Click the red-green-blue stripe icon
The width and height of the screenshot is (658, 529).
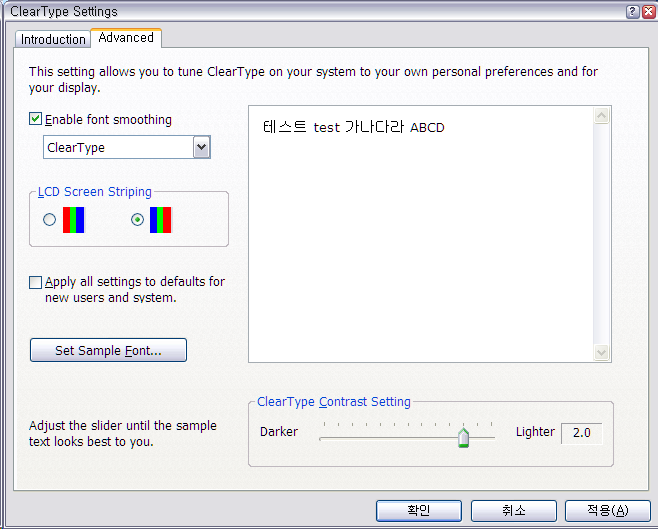click(73, 220)
